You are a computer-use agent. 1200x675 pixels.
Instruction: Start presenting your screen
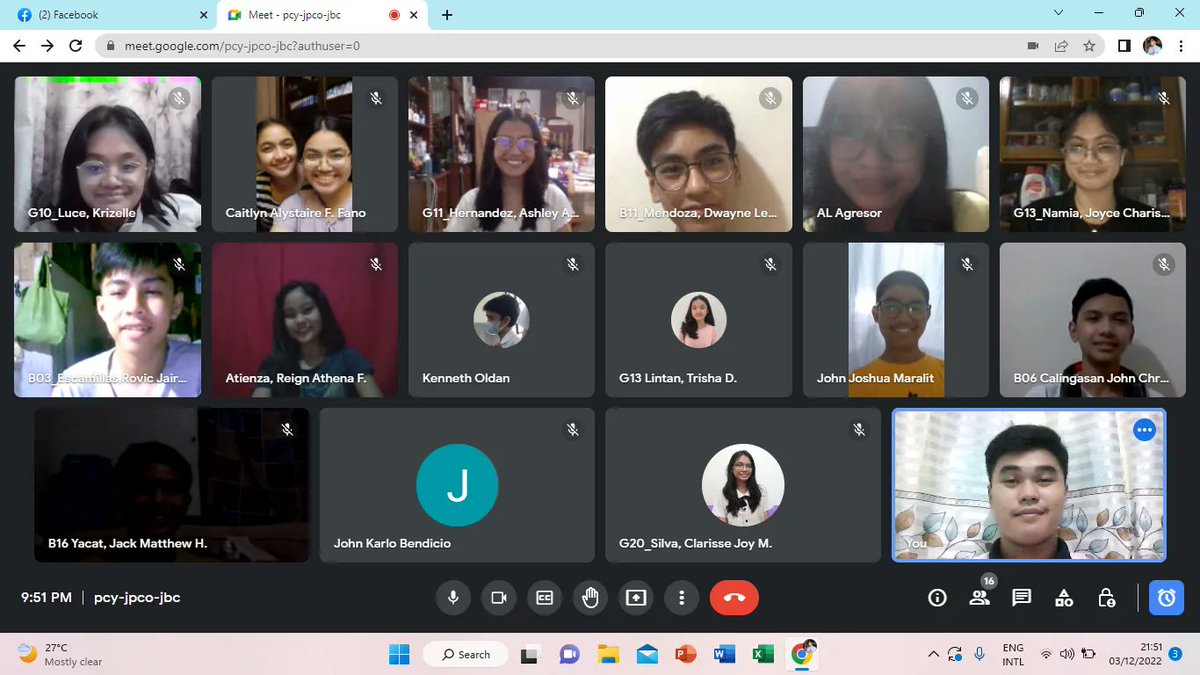[636, 598]
